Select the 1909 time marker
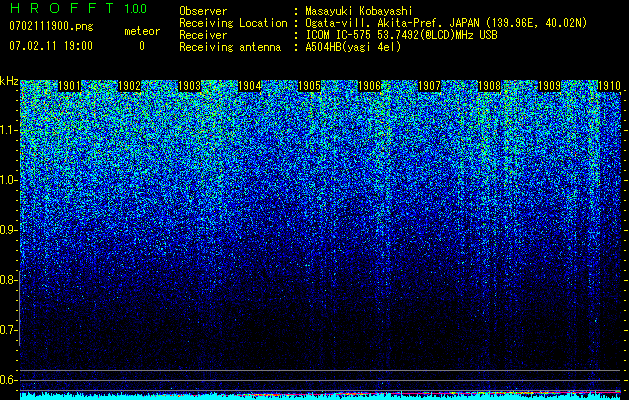The width and height of the screenshot is (629, 400). [549, 86]
